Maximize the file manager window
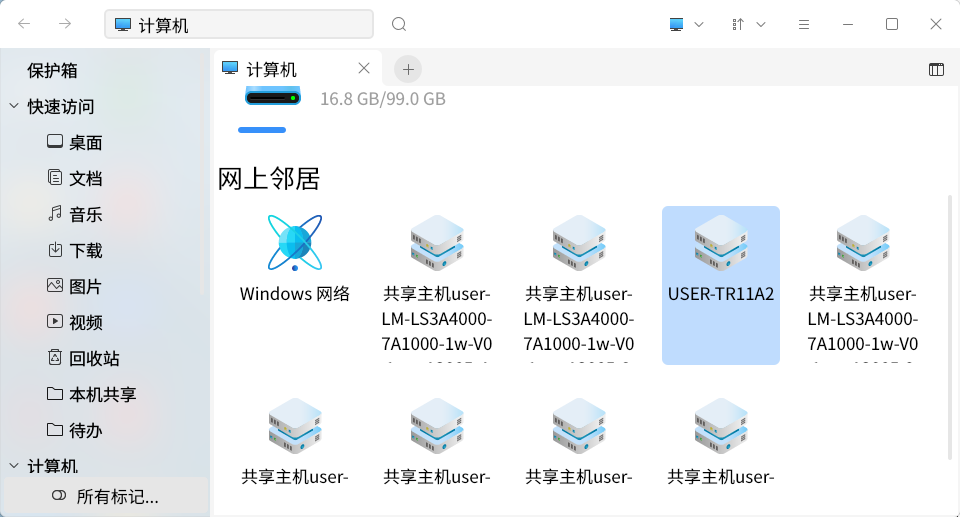The height and width of the screenshot is (517, 960). click(892, 25)
